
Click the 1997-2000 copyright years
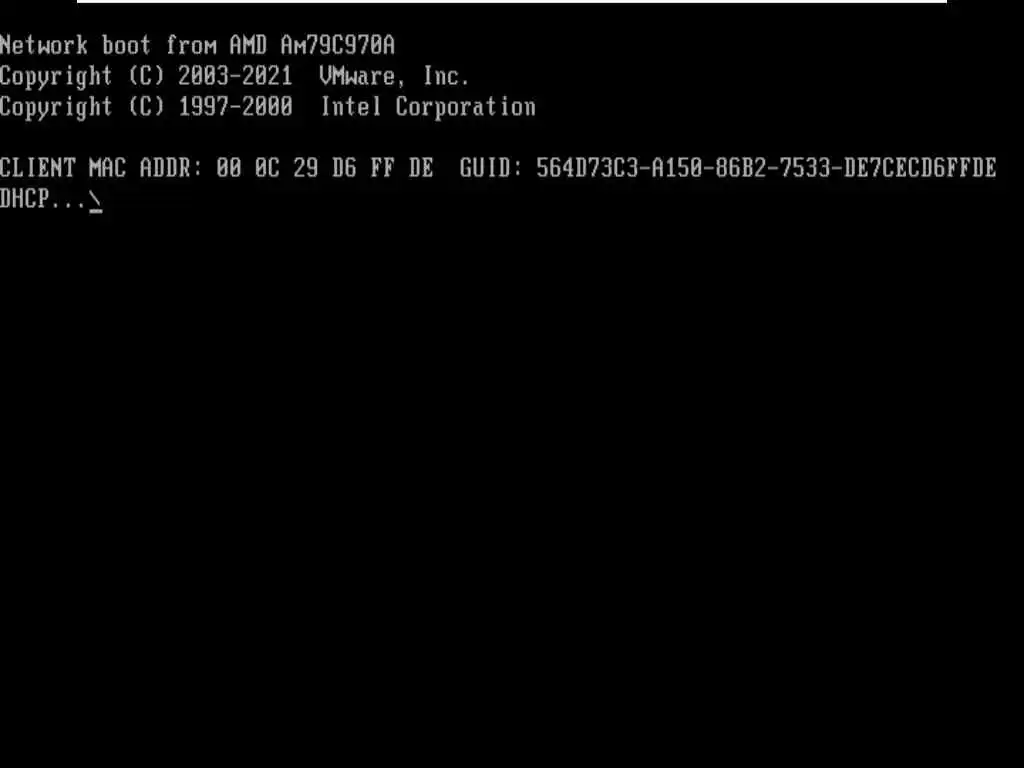pos(235,107)
